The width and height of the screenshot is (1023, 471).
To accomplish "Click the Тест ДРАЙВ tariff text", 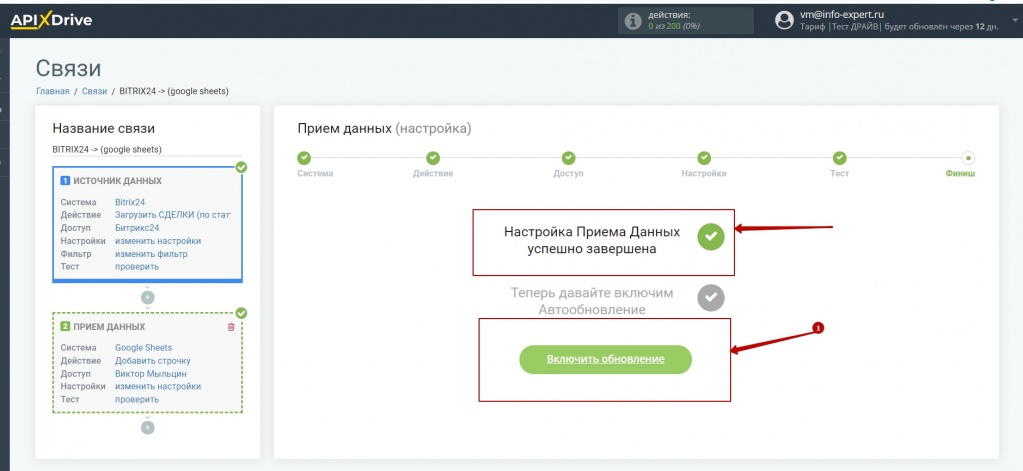I will pos(855,27).
